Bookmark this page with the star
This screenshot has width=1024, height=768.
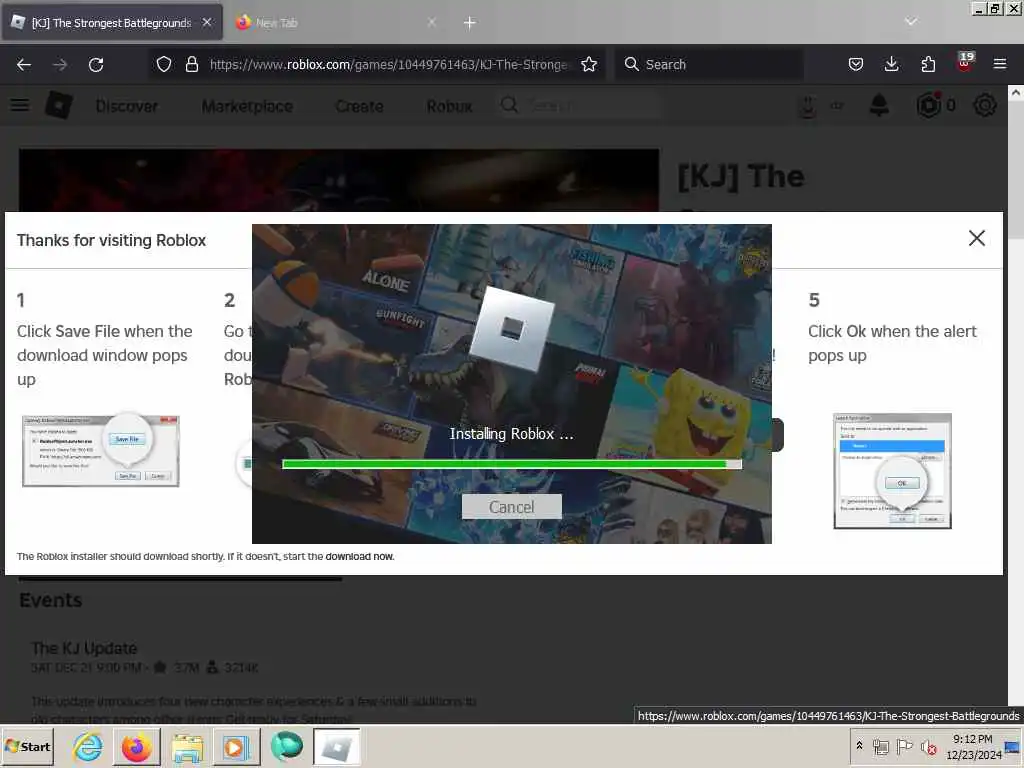click(x=589, y=64)
